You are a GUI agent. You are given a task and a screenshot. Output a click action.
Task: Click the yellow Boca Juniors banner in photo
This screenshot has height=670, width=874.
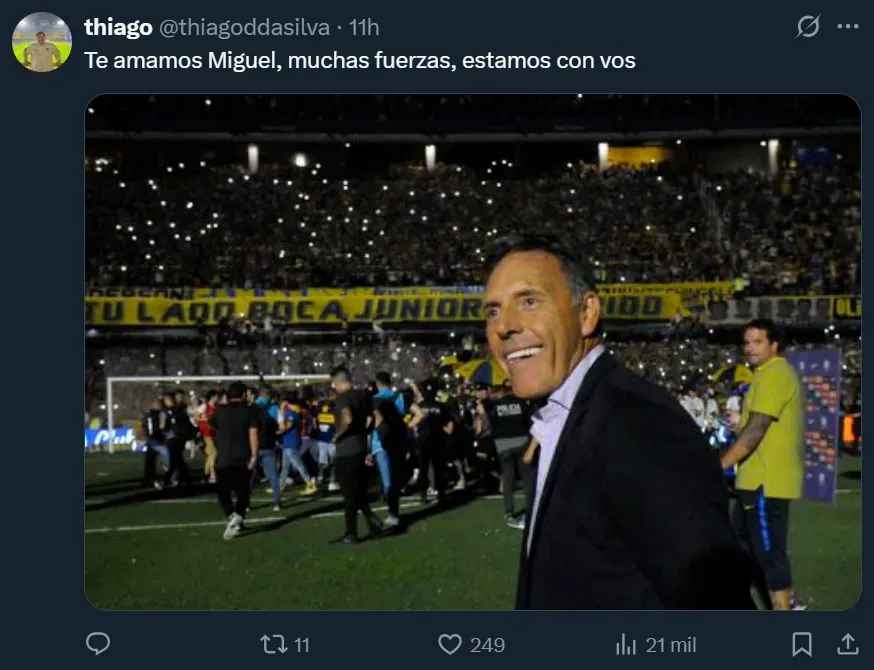(300, 307)
